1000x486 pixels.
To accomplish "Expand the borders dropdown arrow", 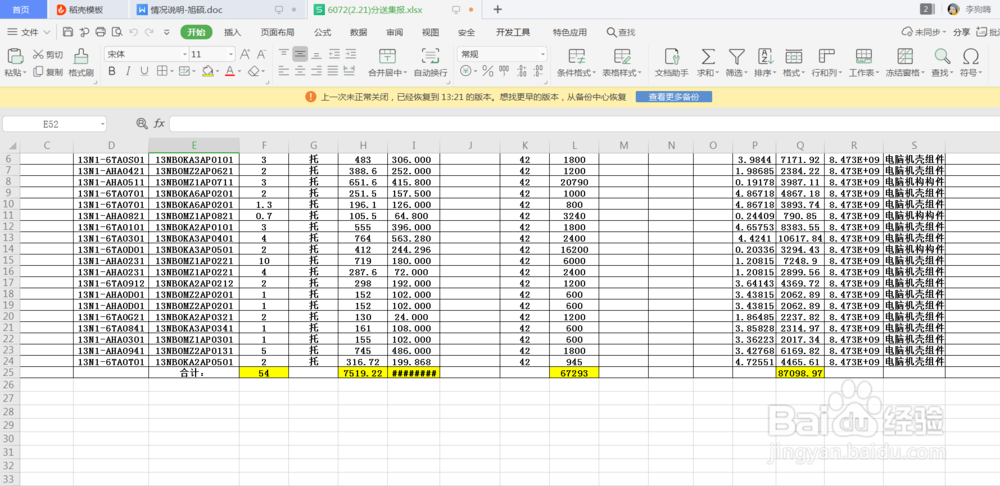I will click(172, 71).
